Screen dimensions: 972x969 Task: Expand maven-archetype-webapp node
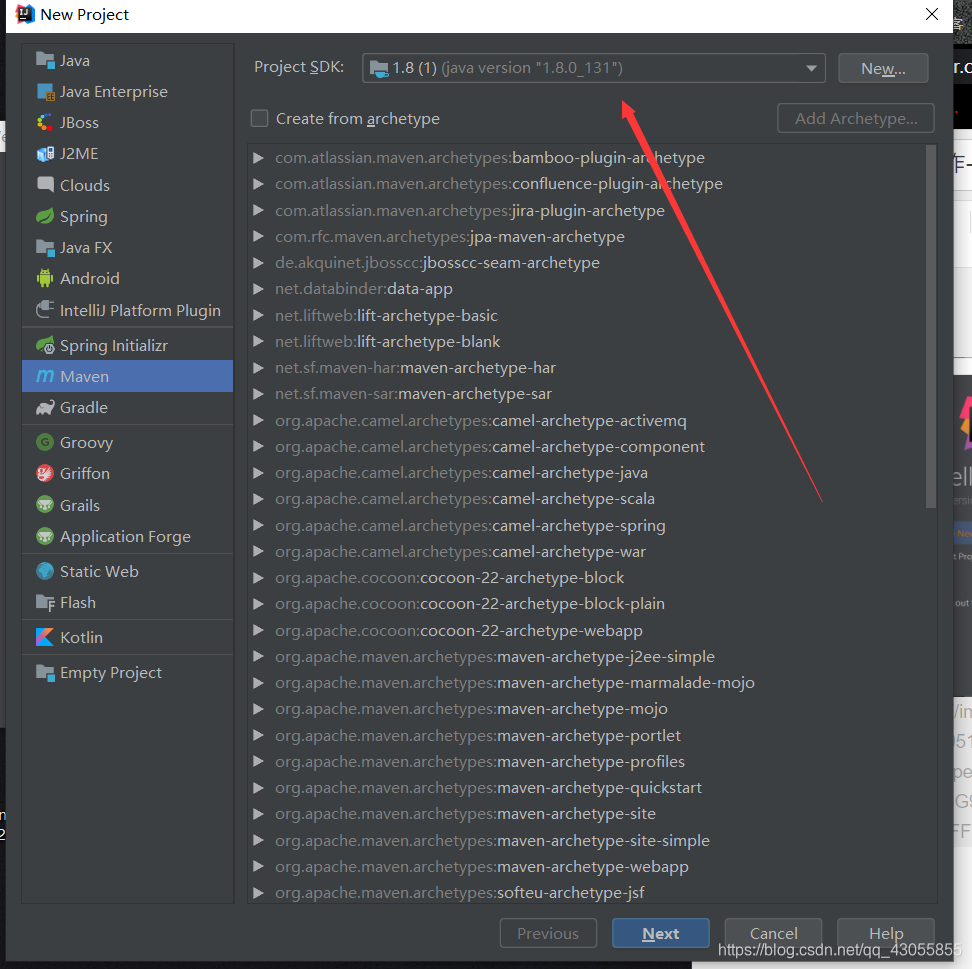pos(258,867)
